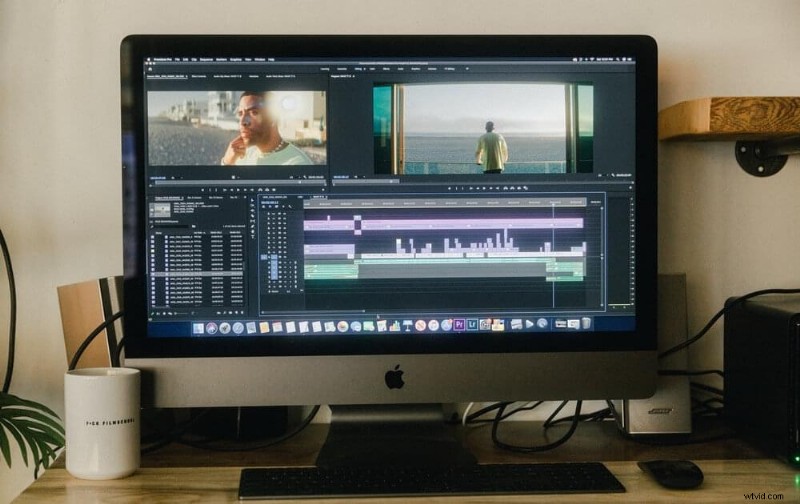Click the clip thumbnail preview in Project panel
The image size is (800, 504).
coord(160,210)
